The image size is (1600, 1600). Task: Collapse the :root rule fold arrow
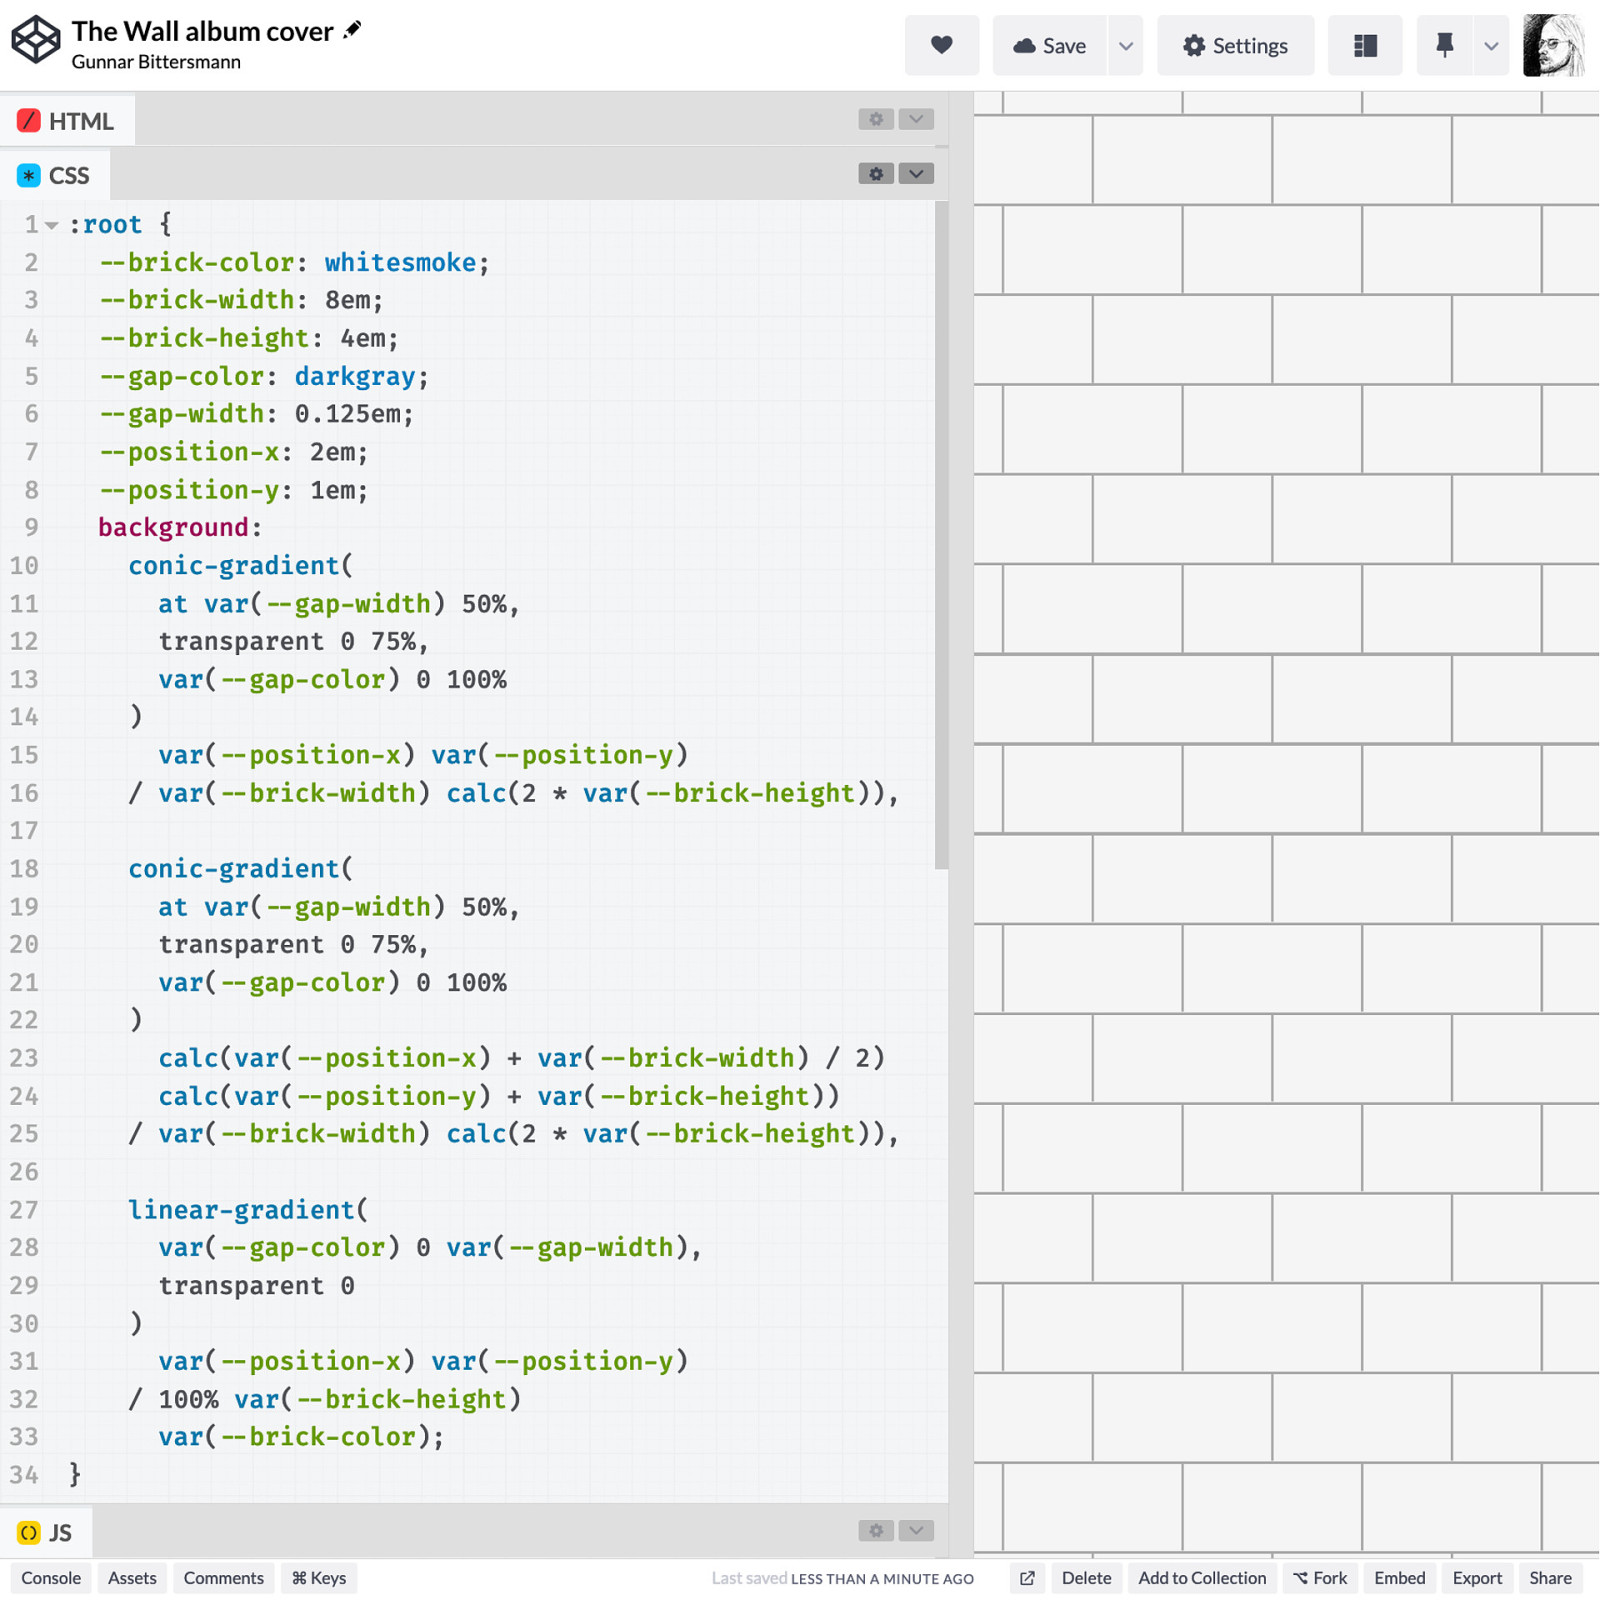coord(52,225)
